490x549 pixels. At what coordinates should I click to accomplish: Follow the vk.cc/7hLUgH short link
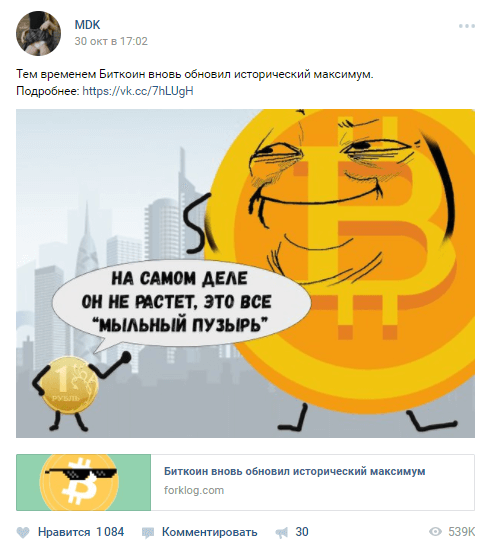(x=138, y=91)
